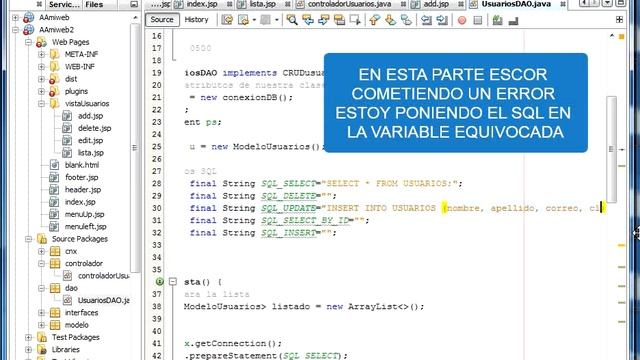Click the Comment code icon

tap(497, 20)
